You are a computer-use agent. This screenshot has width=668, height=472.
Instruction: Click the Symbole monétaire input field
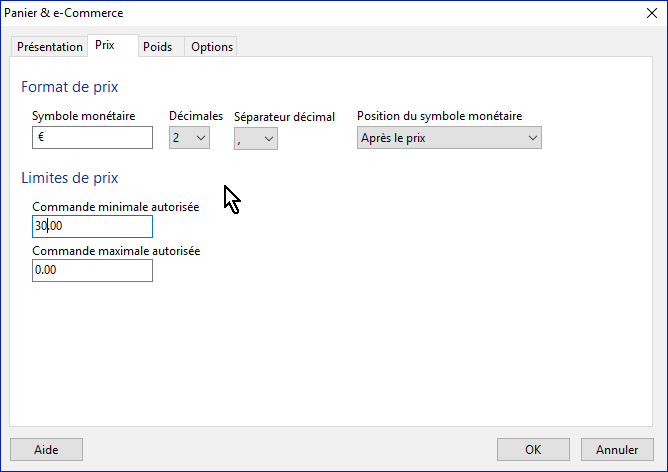(x=92, y=138)
